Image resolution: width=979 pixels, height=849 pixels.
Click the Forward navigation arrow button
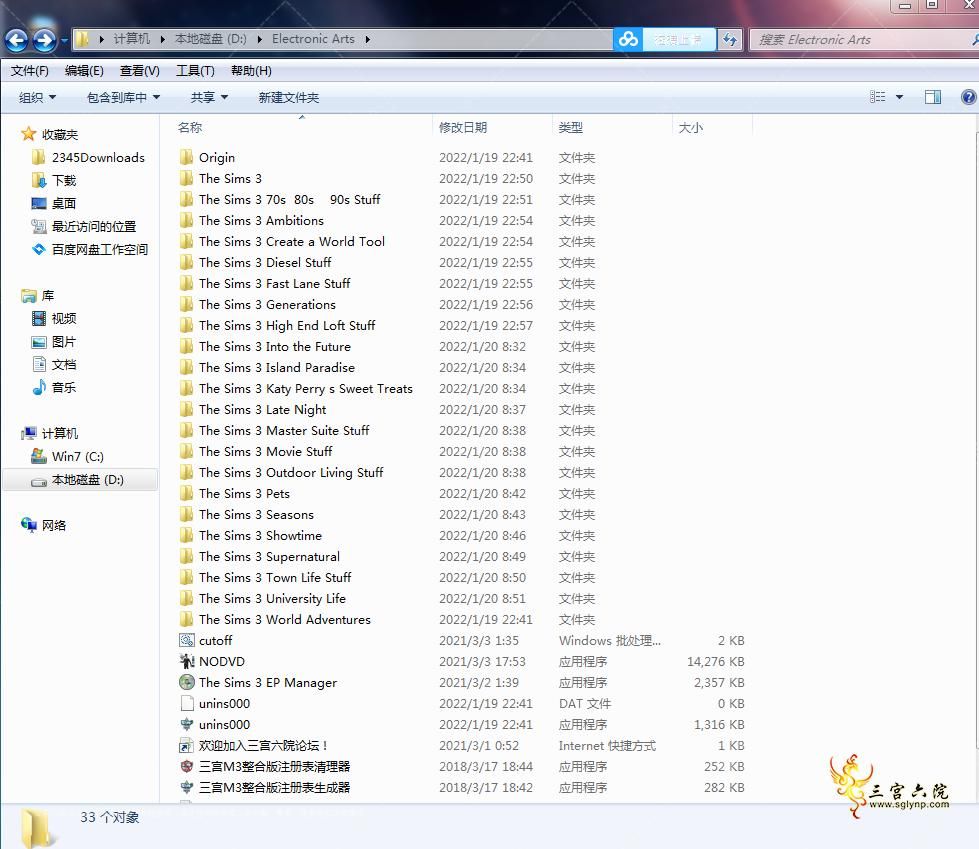(44, 41)
